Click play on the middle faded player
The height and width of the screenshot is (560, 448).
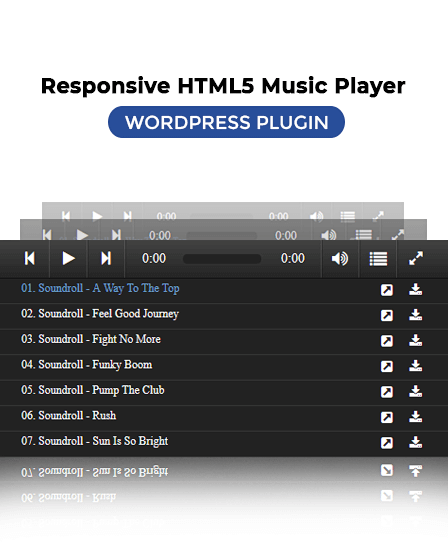pyautogui.click(x=82, y=235)
